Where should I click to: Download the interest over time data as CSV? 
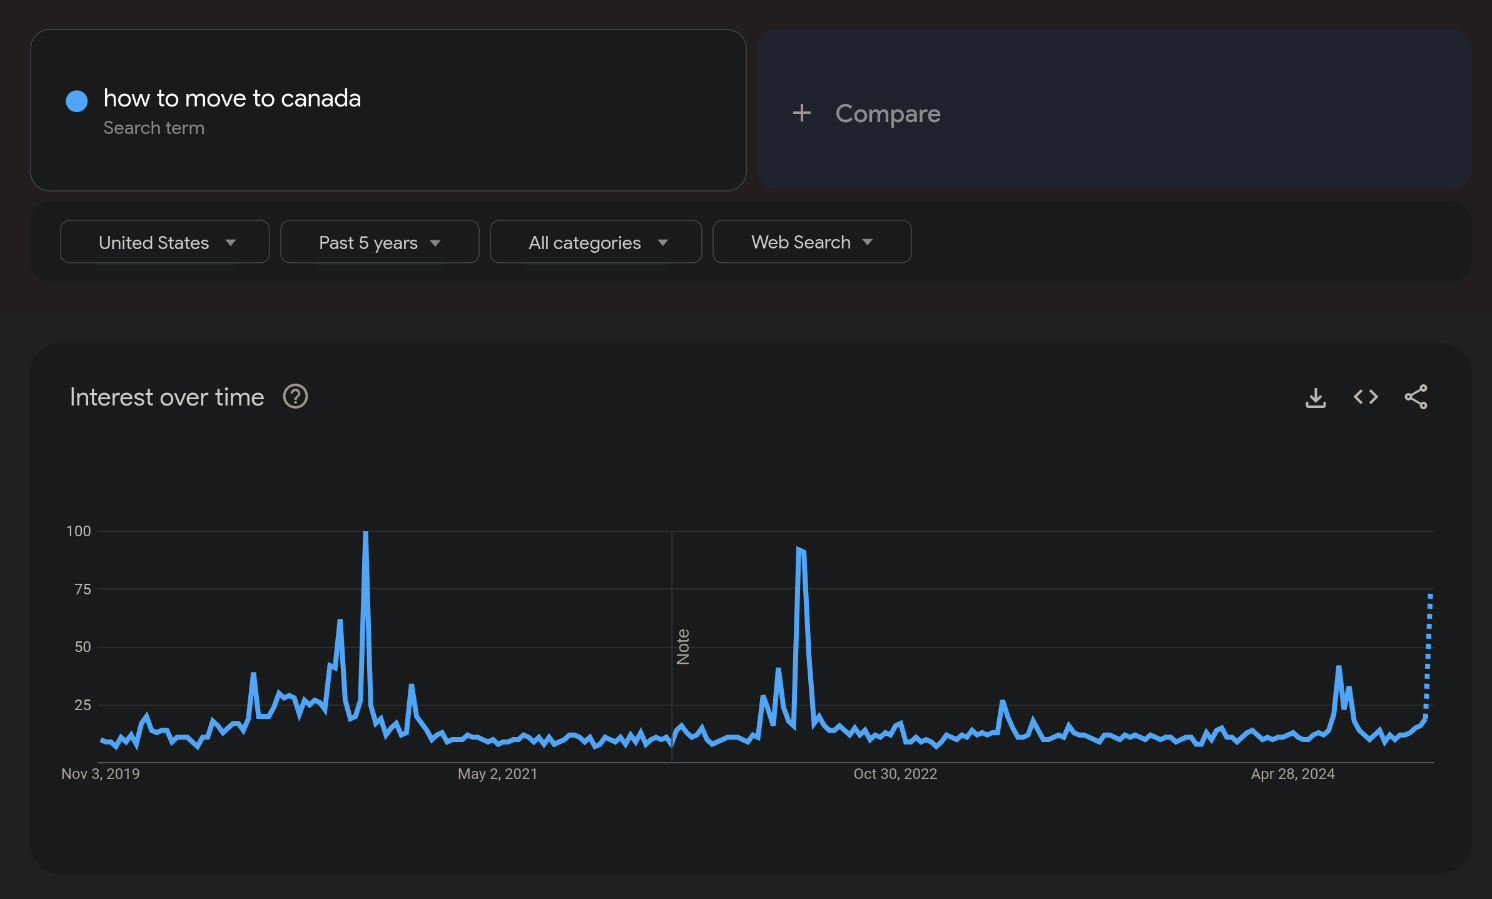pos(1316,398)
